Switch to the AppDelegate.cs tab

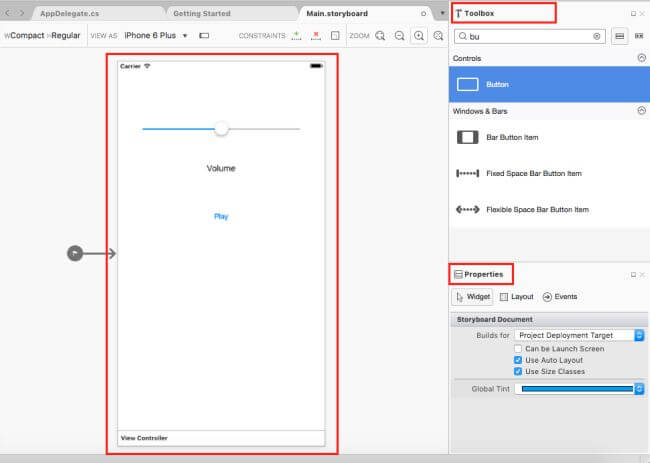[70, 14]
